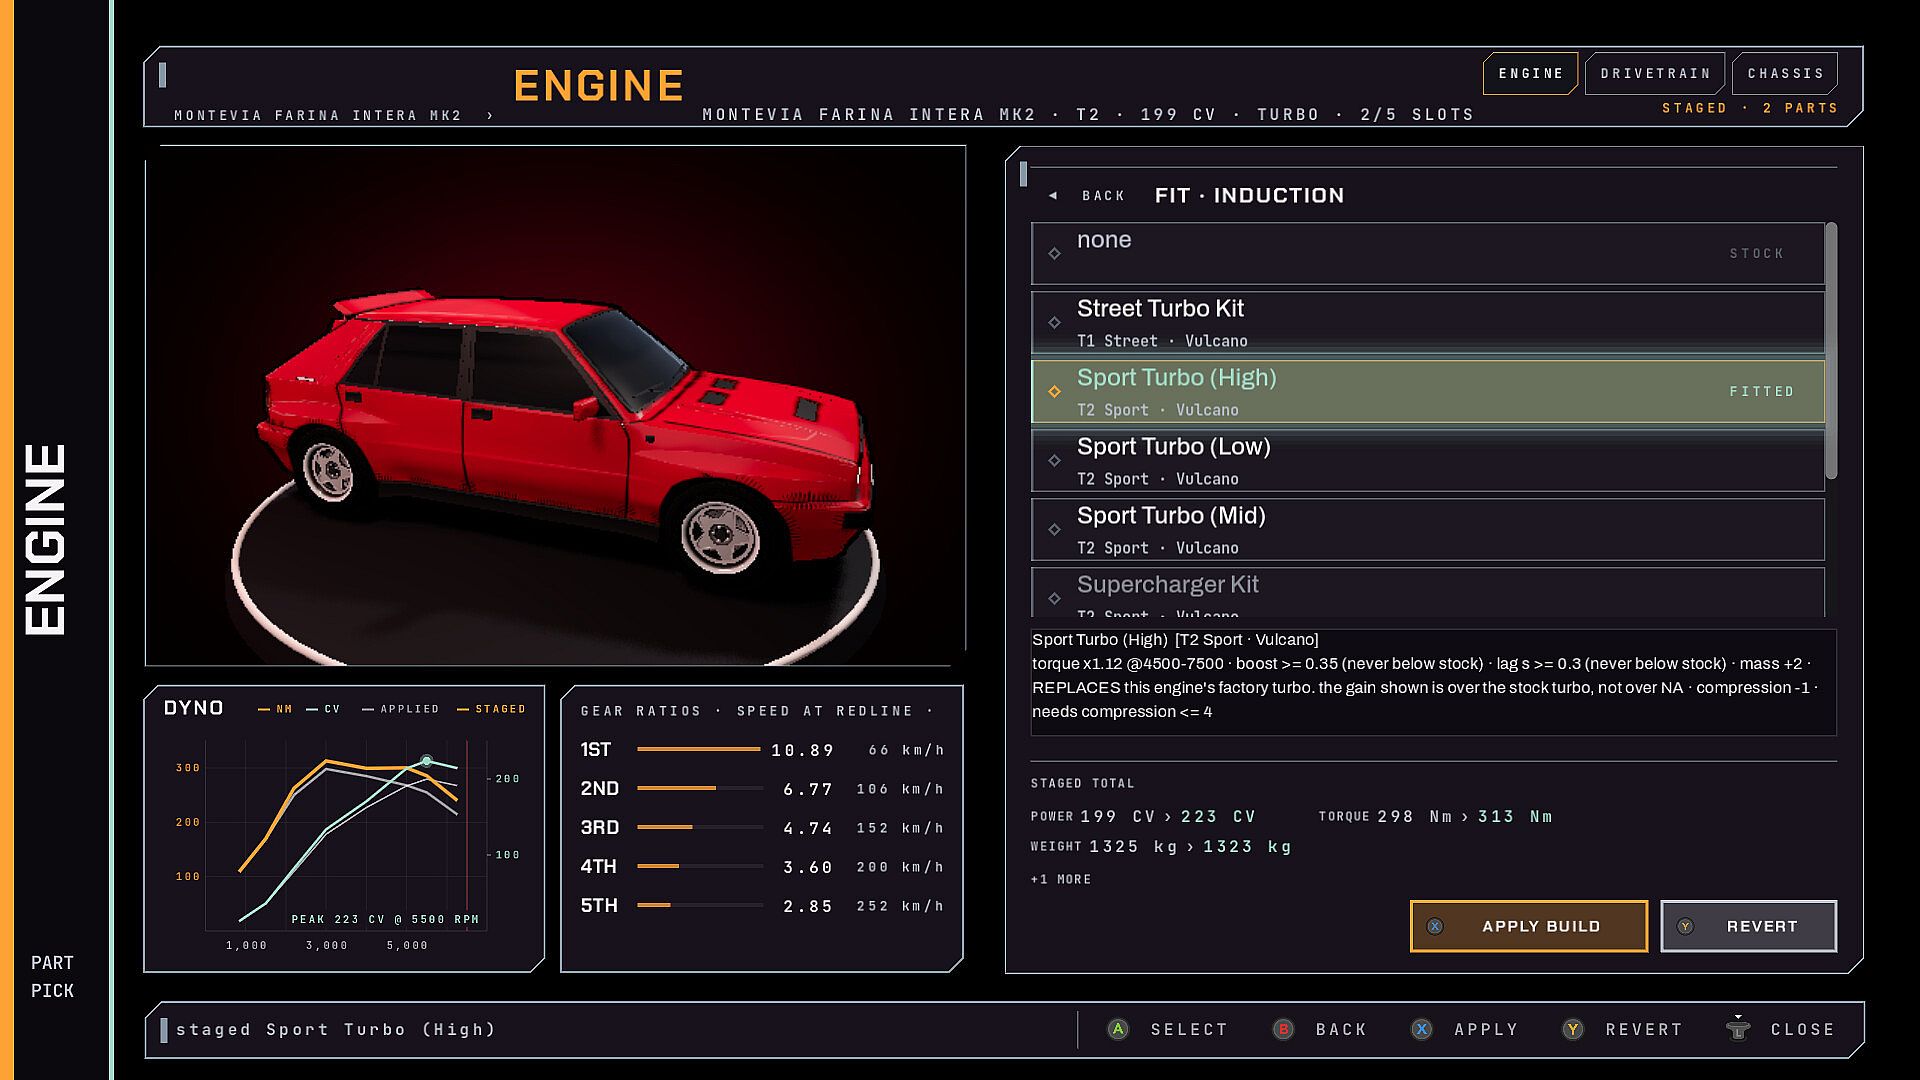1920x1080 pixels.
Task: Open the breadcrumb chevron after Intera MK2
Action: click(x=490, y=116)
